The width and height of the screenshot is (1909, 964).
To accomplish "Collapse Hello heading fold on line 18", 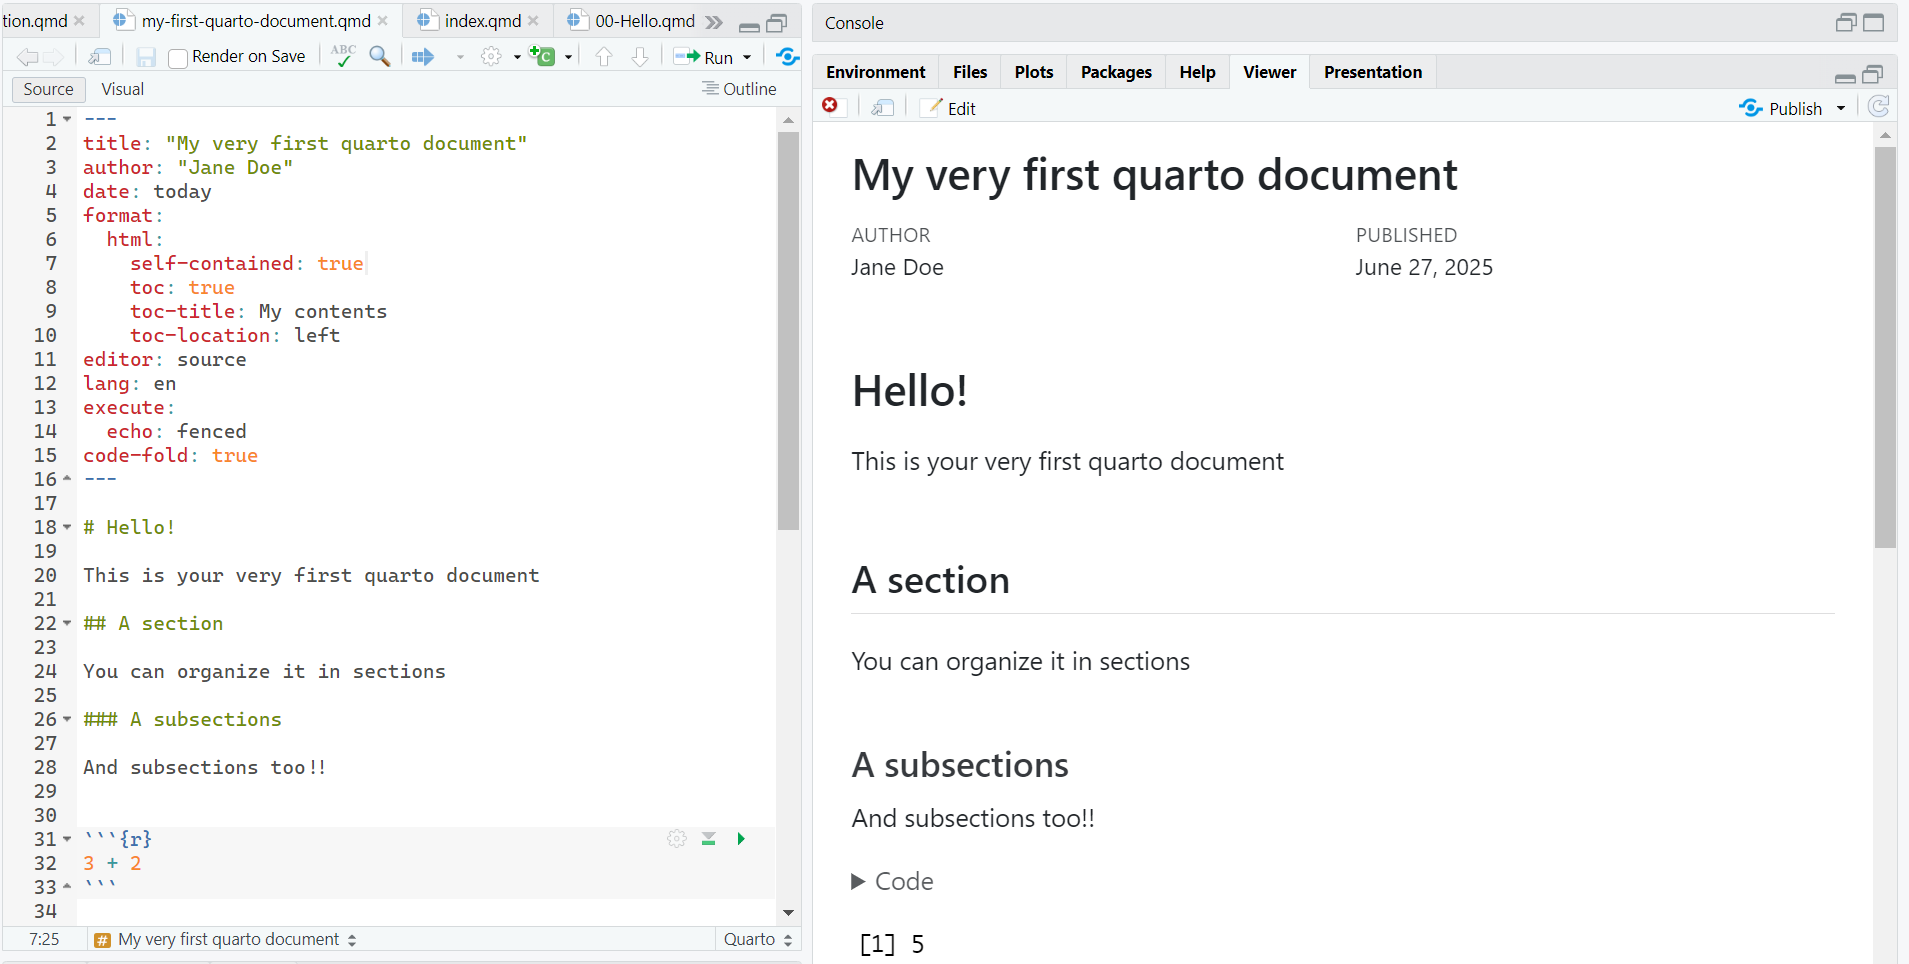I will [67, 527].
